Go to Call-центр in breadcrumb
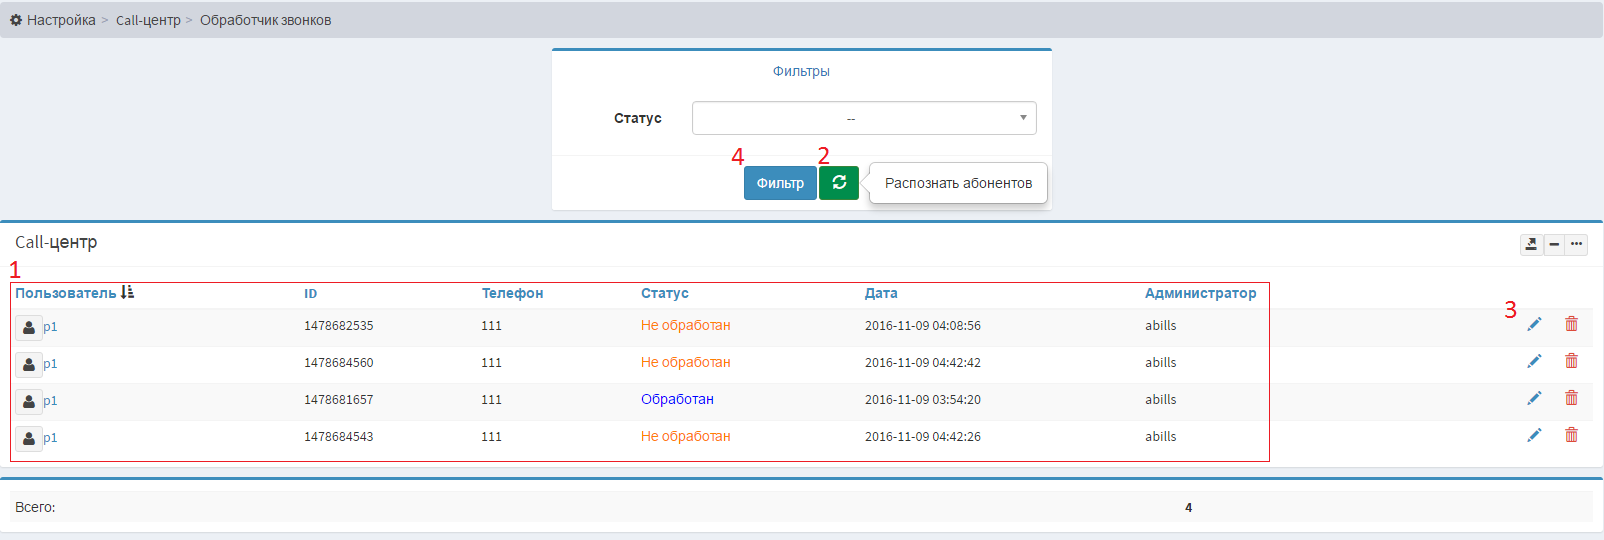This screenshot has width=1604, height=540. click(x=148, y=20)
